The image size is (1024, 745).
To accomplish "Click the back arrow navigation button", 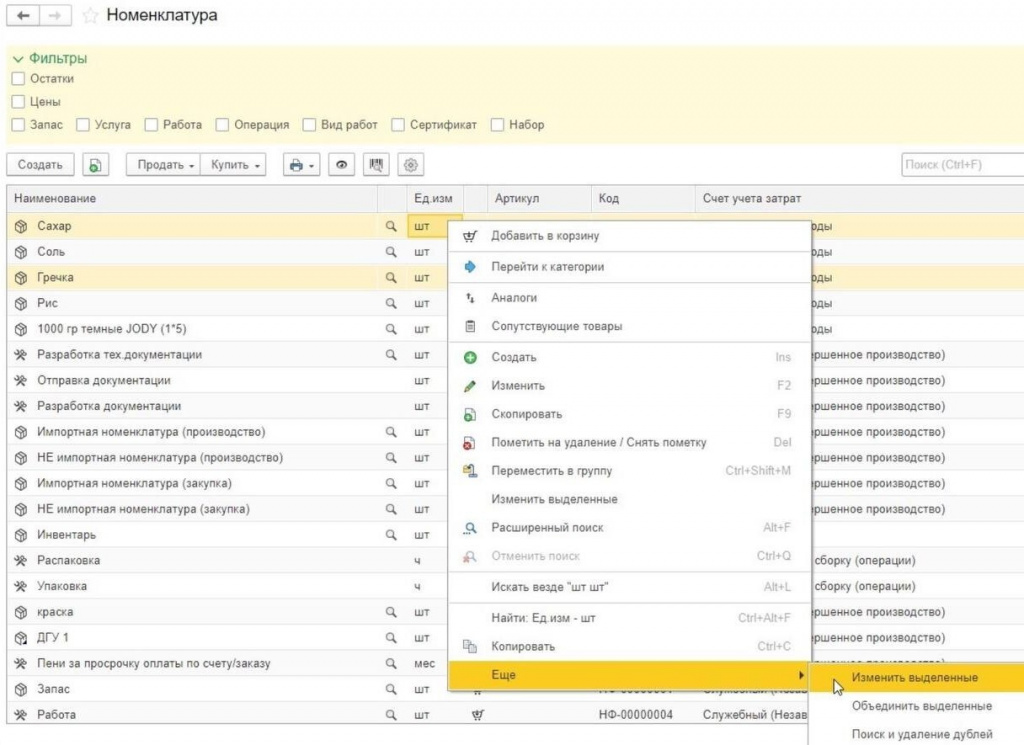I will [x=23, y=16].
